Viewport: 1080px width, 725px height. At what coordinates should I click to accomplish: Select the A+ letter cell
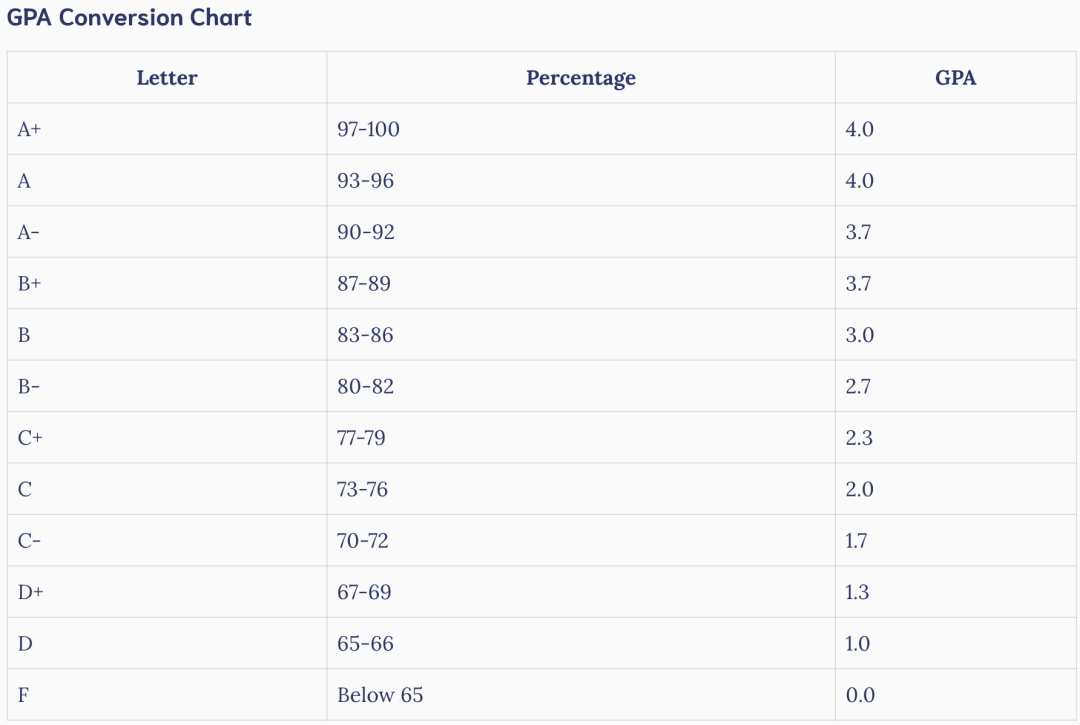pos(30,129)
